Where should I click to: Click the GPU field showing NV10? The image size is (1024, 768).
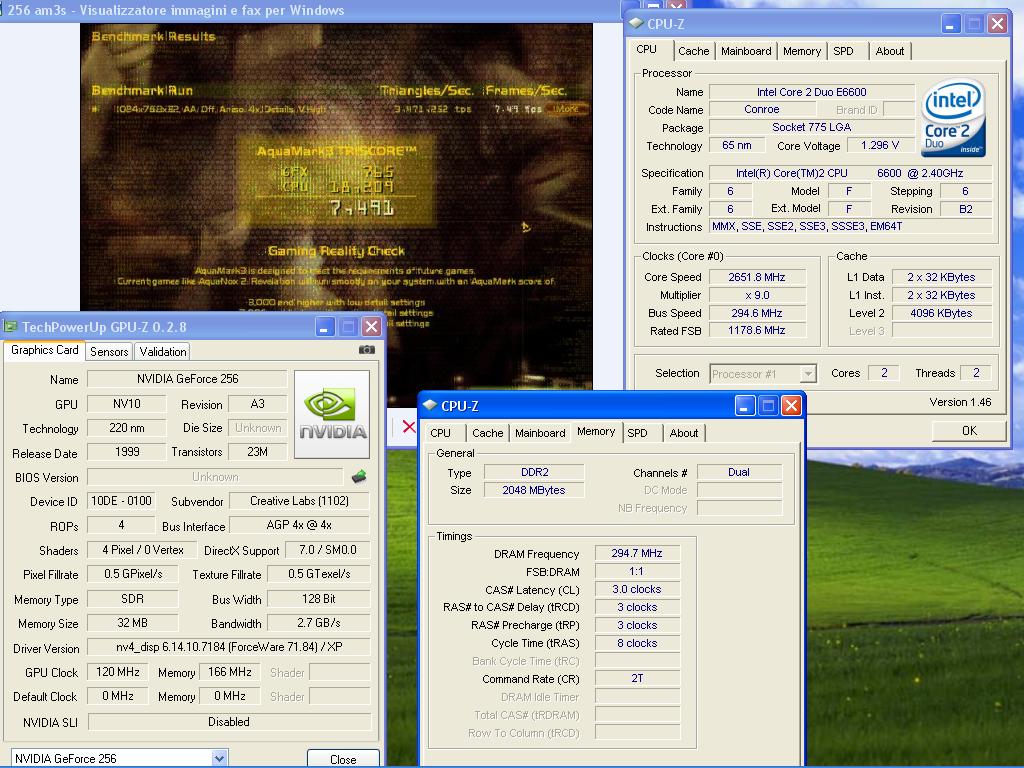click(x=127, y=404)
